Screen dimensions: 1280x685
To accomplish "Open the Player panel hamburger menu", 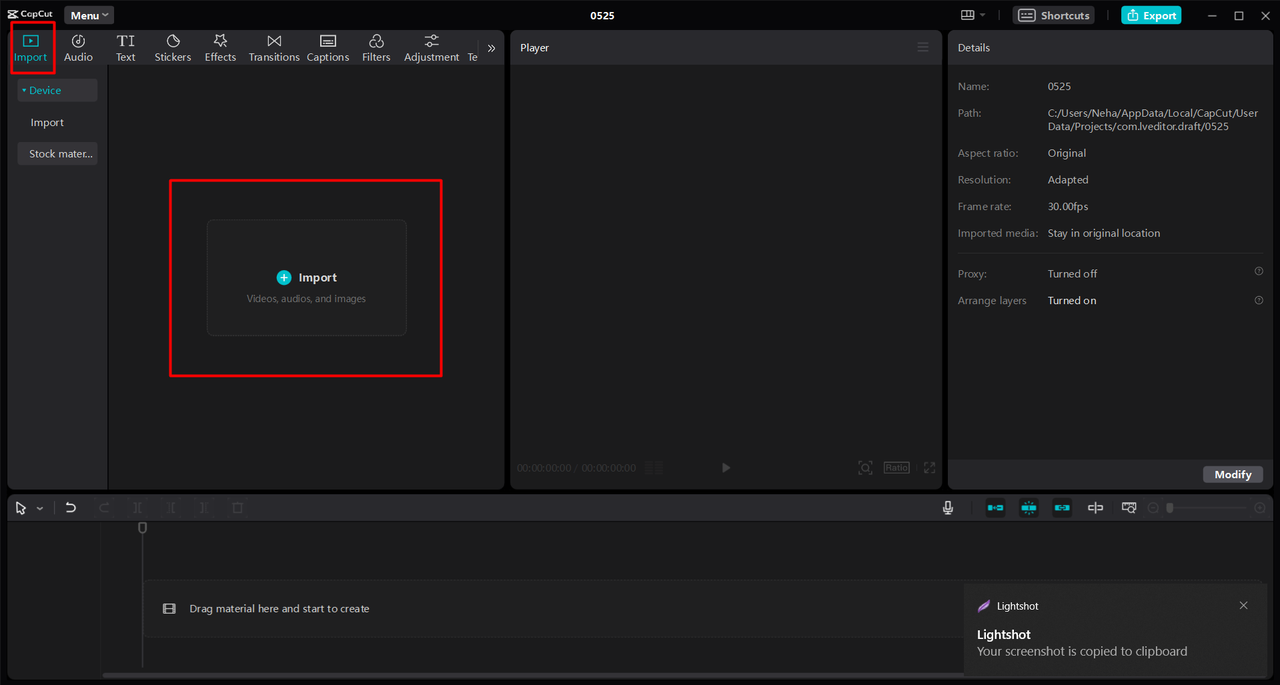I will click(923, 47).
